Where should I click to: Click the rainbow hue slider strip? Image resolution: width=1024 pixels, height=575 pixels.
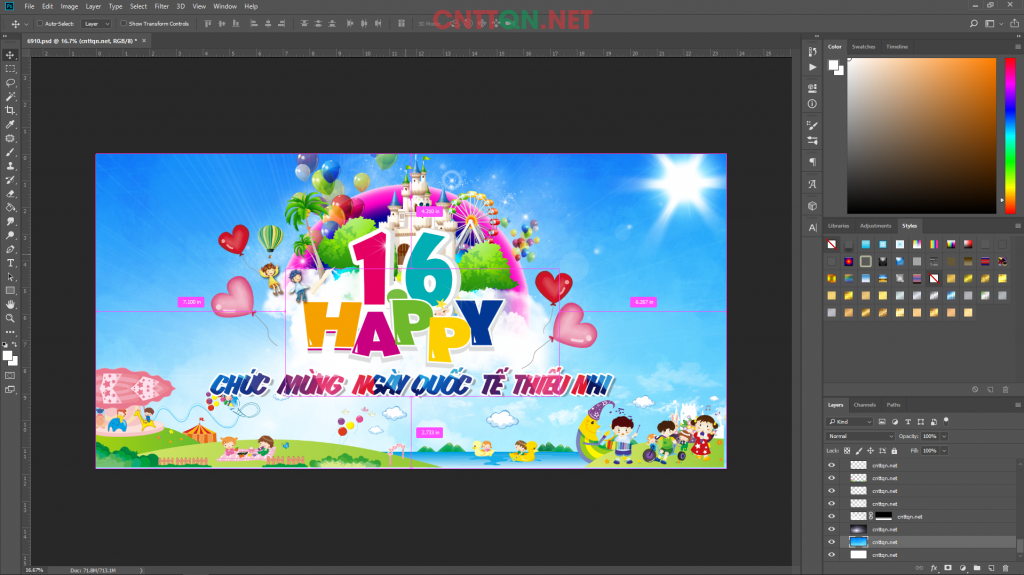[1010, 135]
